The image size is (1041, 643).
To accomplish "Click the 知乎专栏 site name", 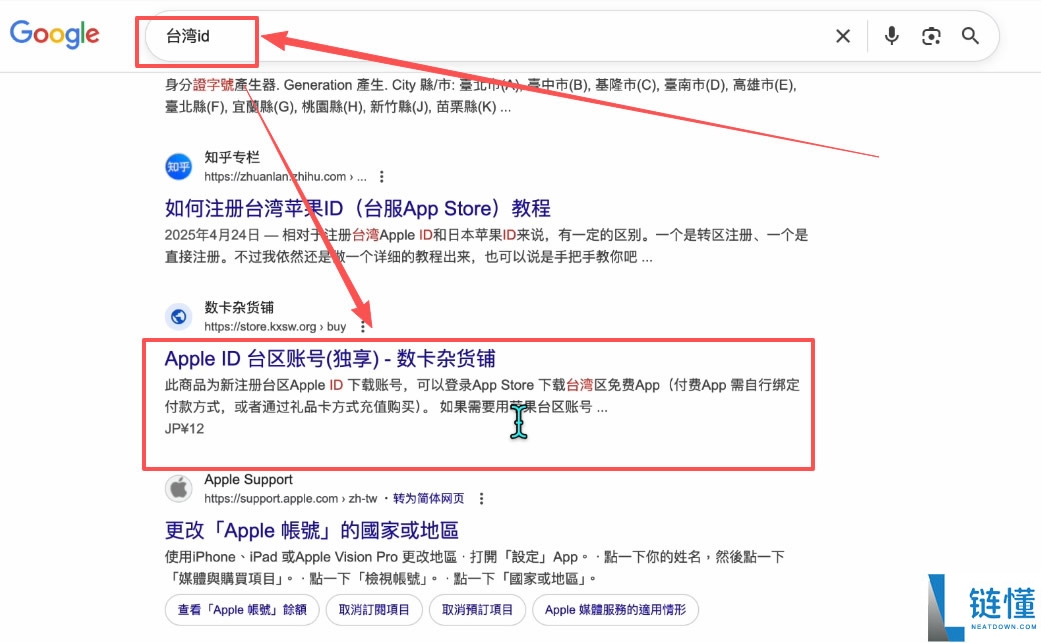I will click(x=232, y=157).
